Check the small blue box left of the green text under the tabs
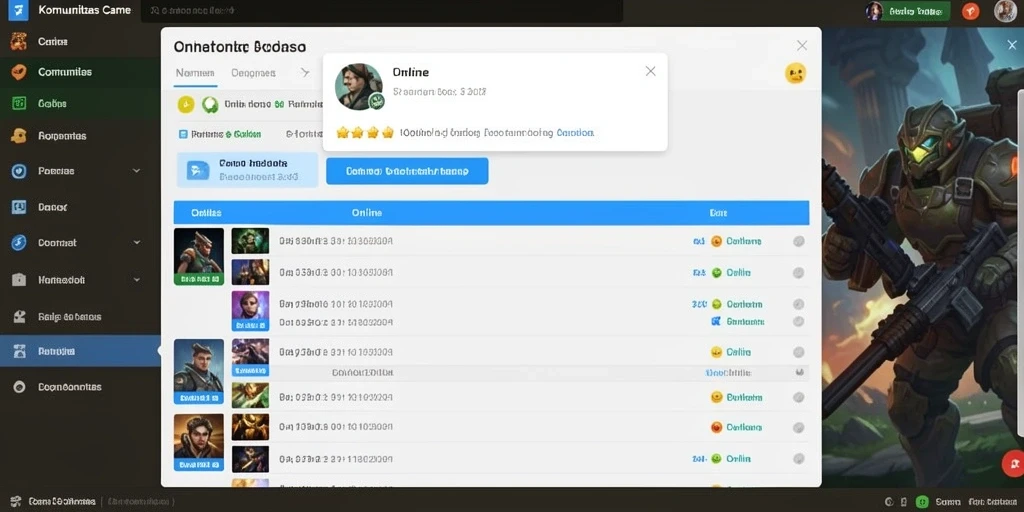 183,134
